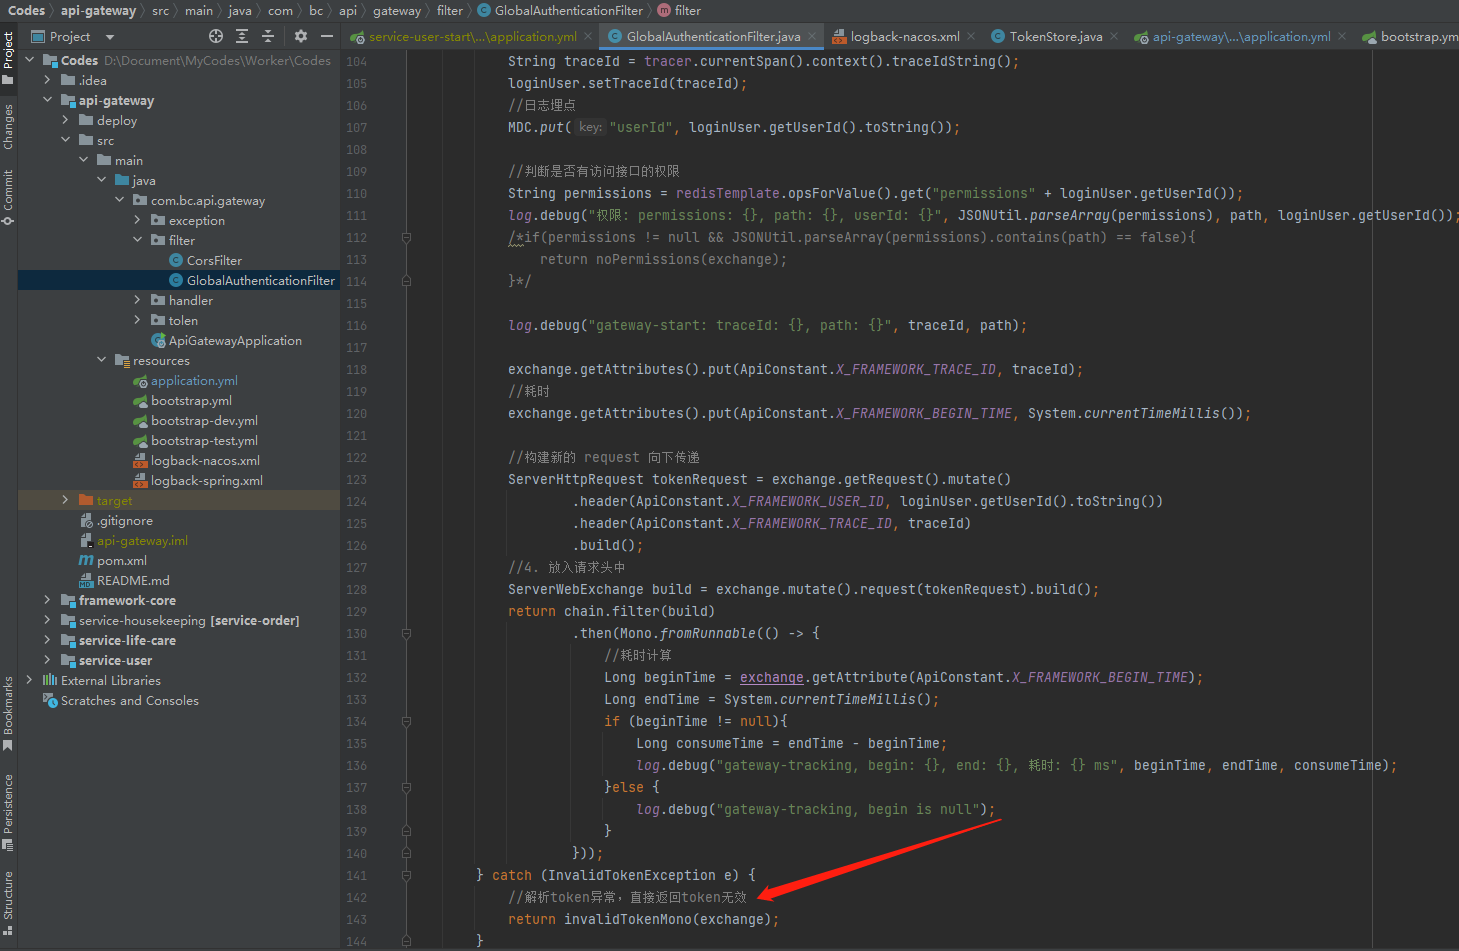Open the Bookmarks tool window stripe

8,713
